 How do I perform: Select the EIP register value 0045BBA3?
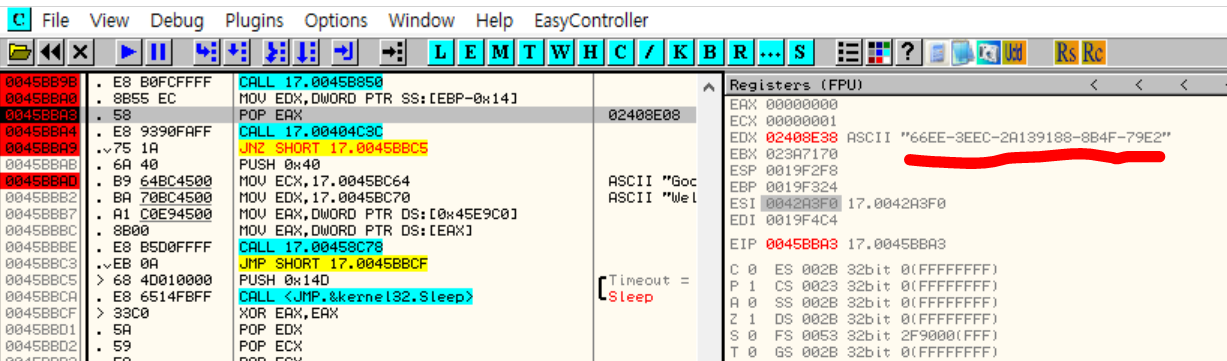(801, 243)
